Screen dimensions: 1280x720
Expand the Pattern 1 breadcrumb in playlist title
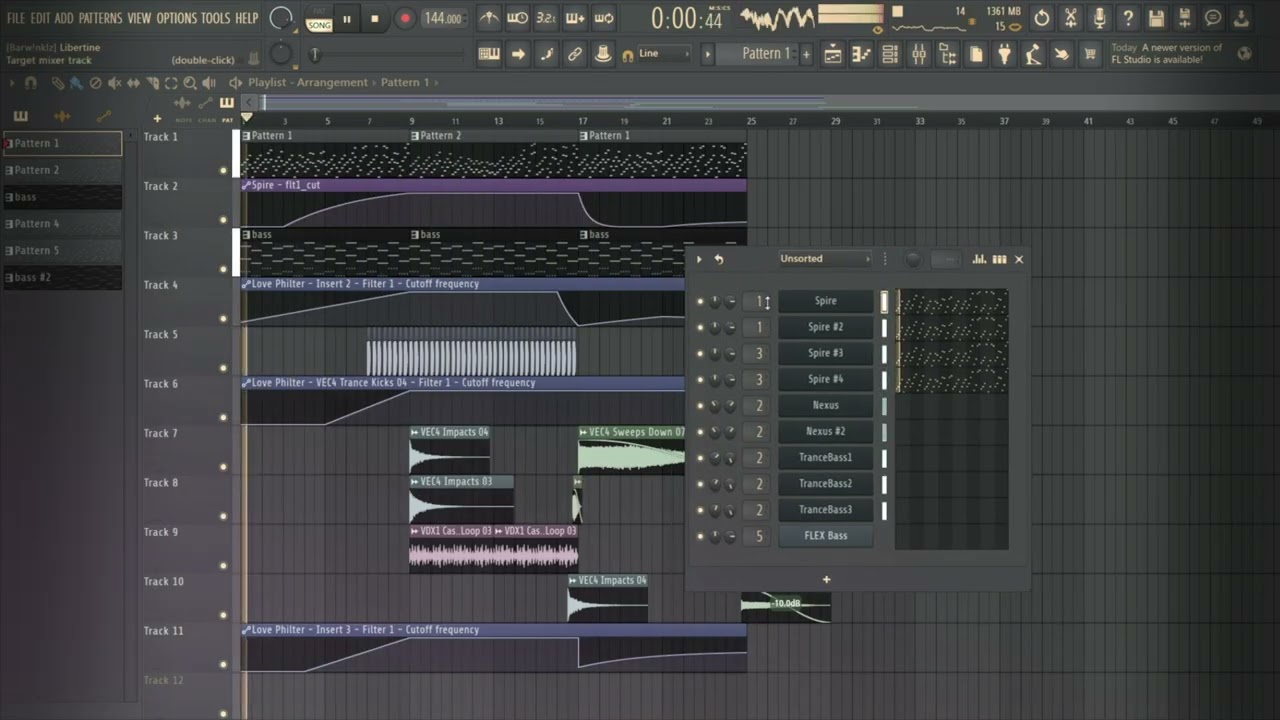click(405, 82)
